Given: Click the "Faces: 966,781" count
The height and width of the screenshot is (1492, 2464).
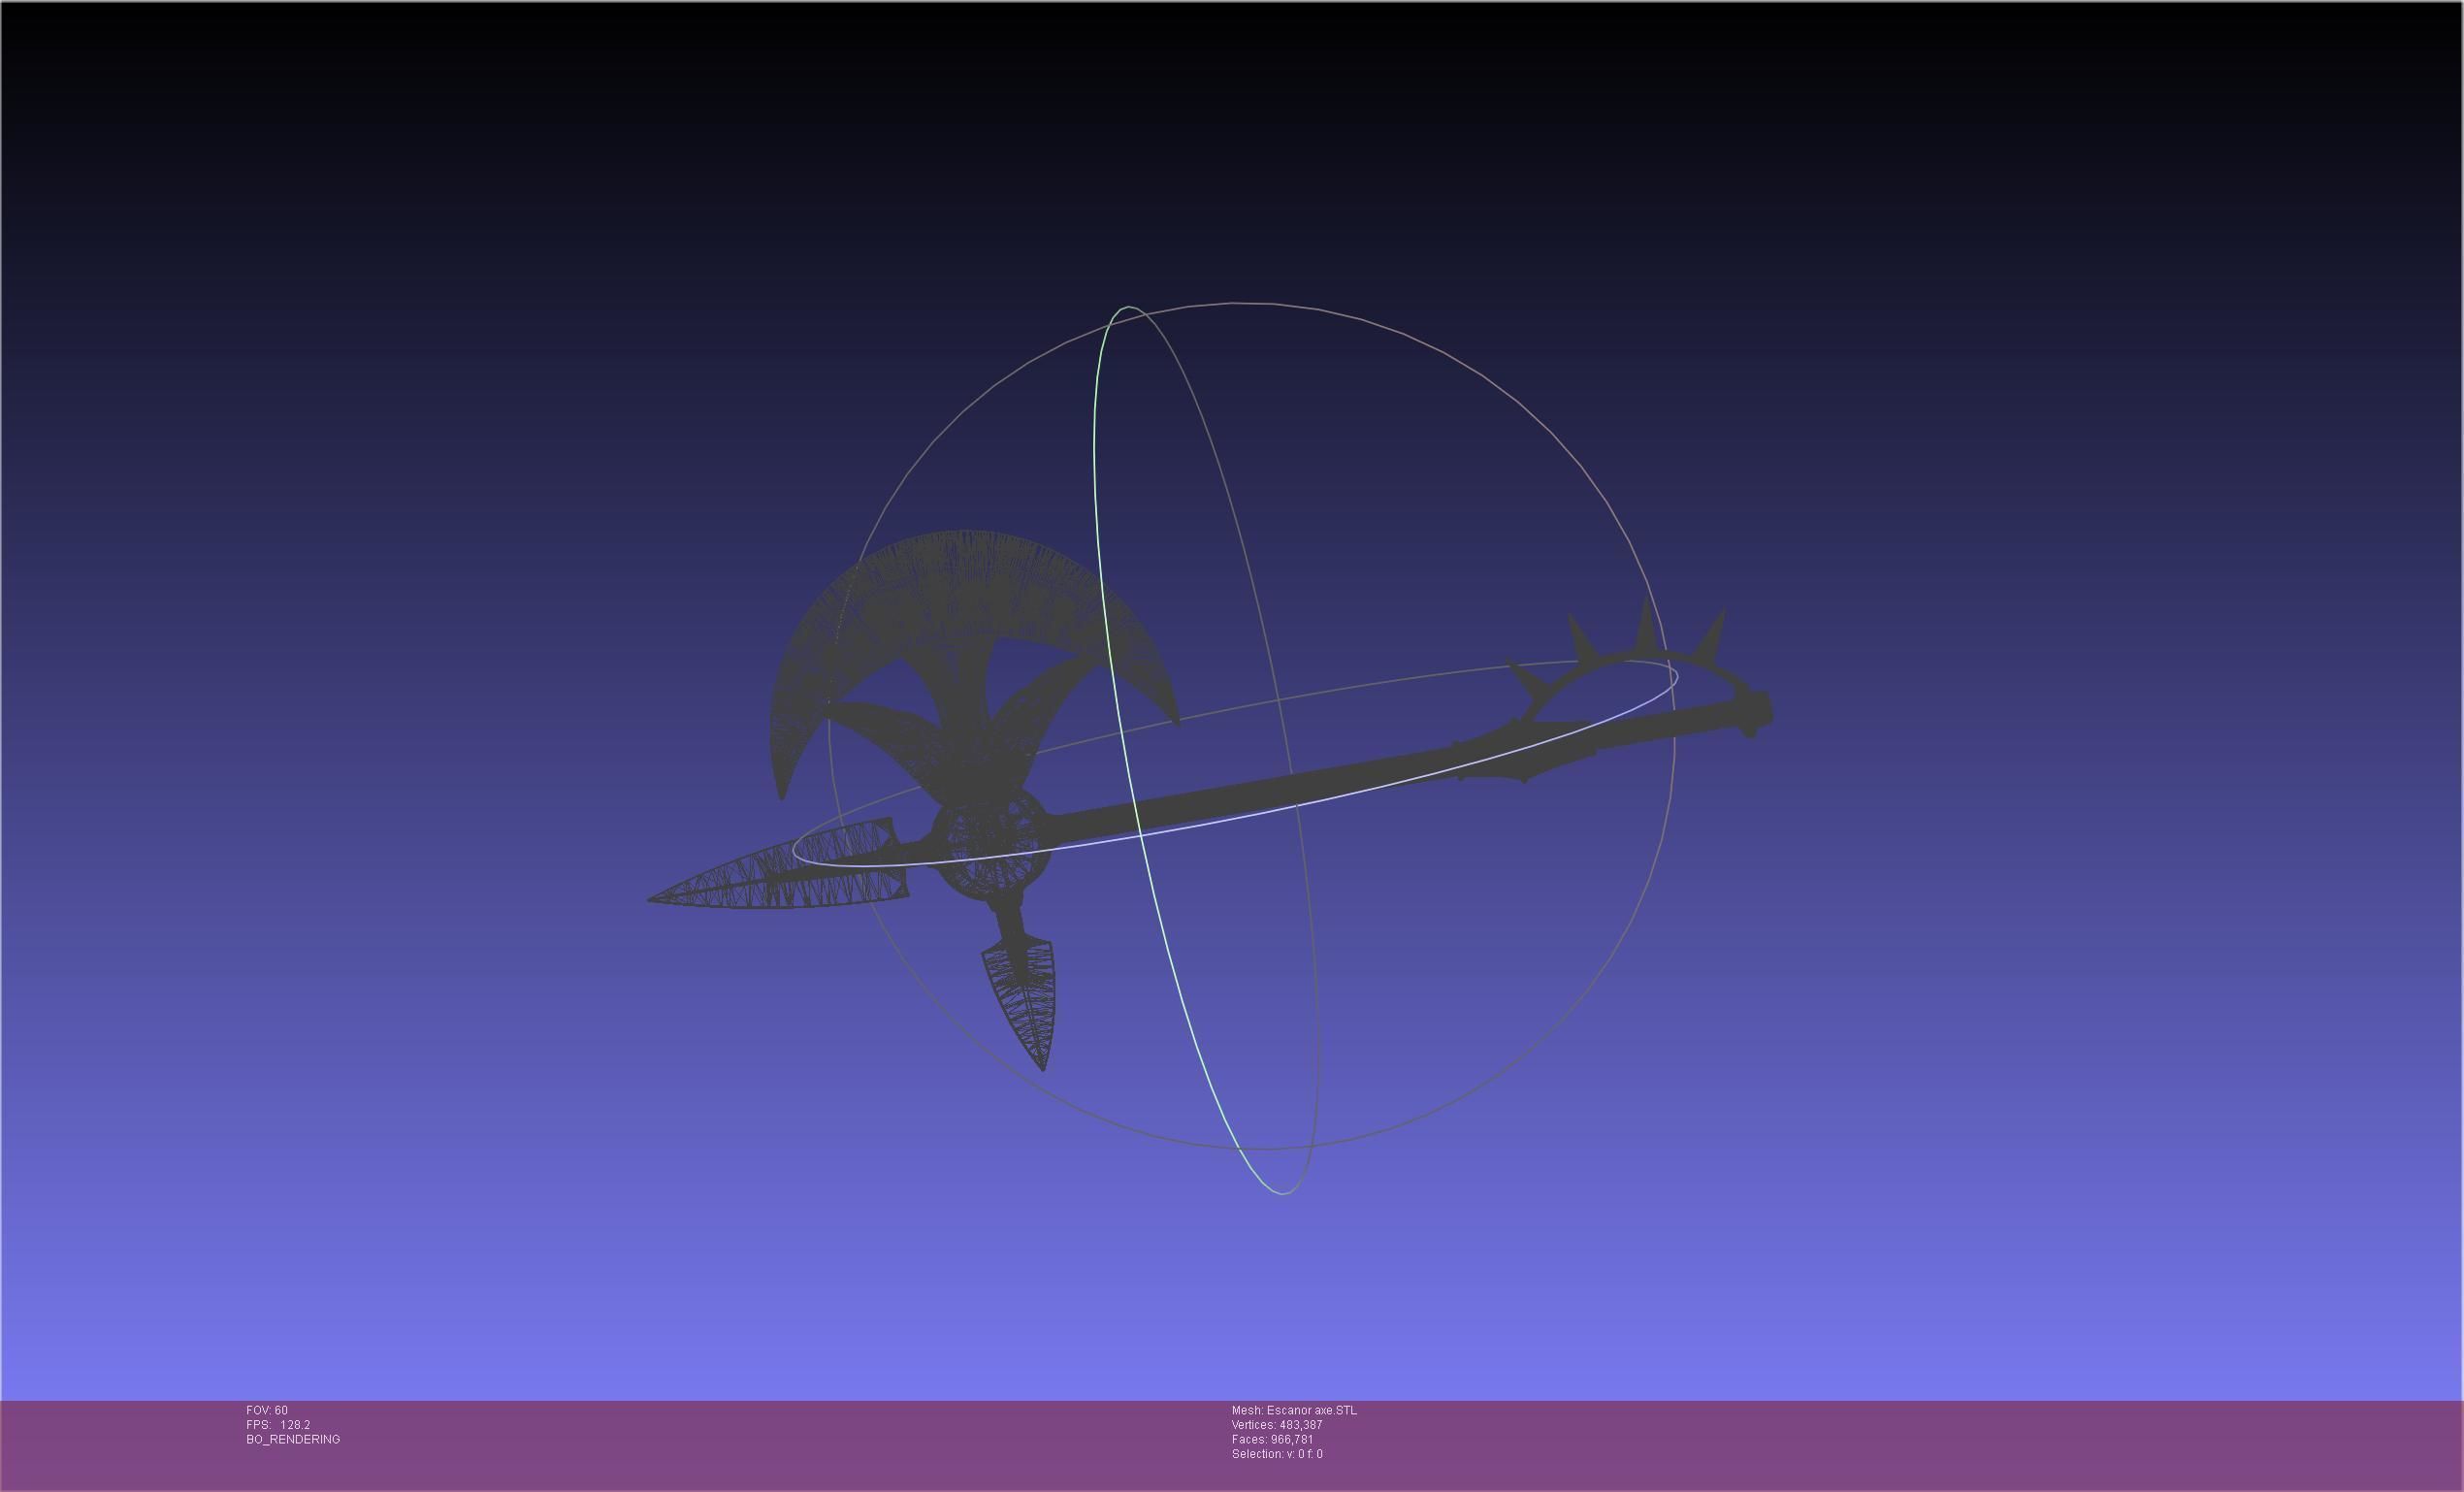Looking at the screenshot, I should [x=1272, y=1439].
